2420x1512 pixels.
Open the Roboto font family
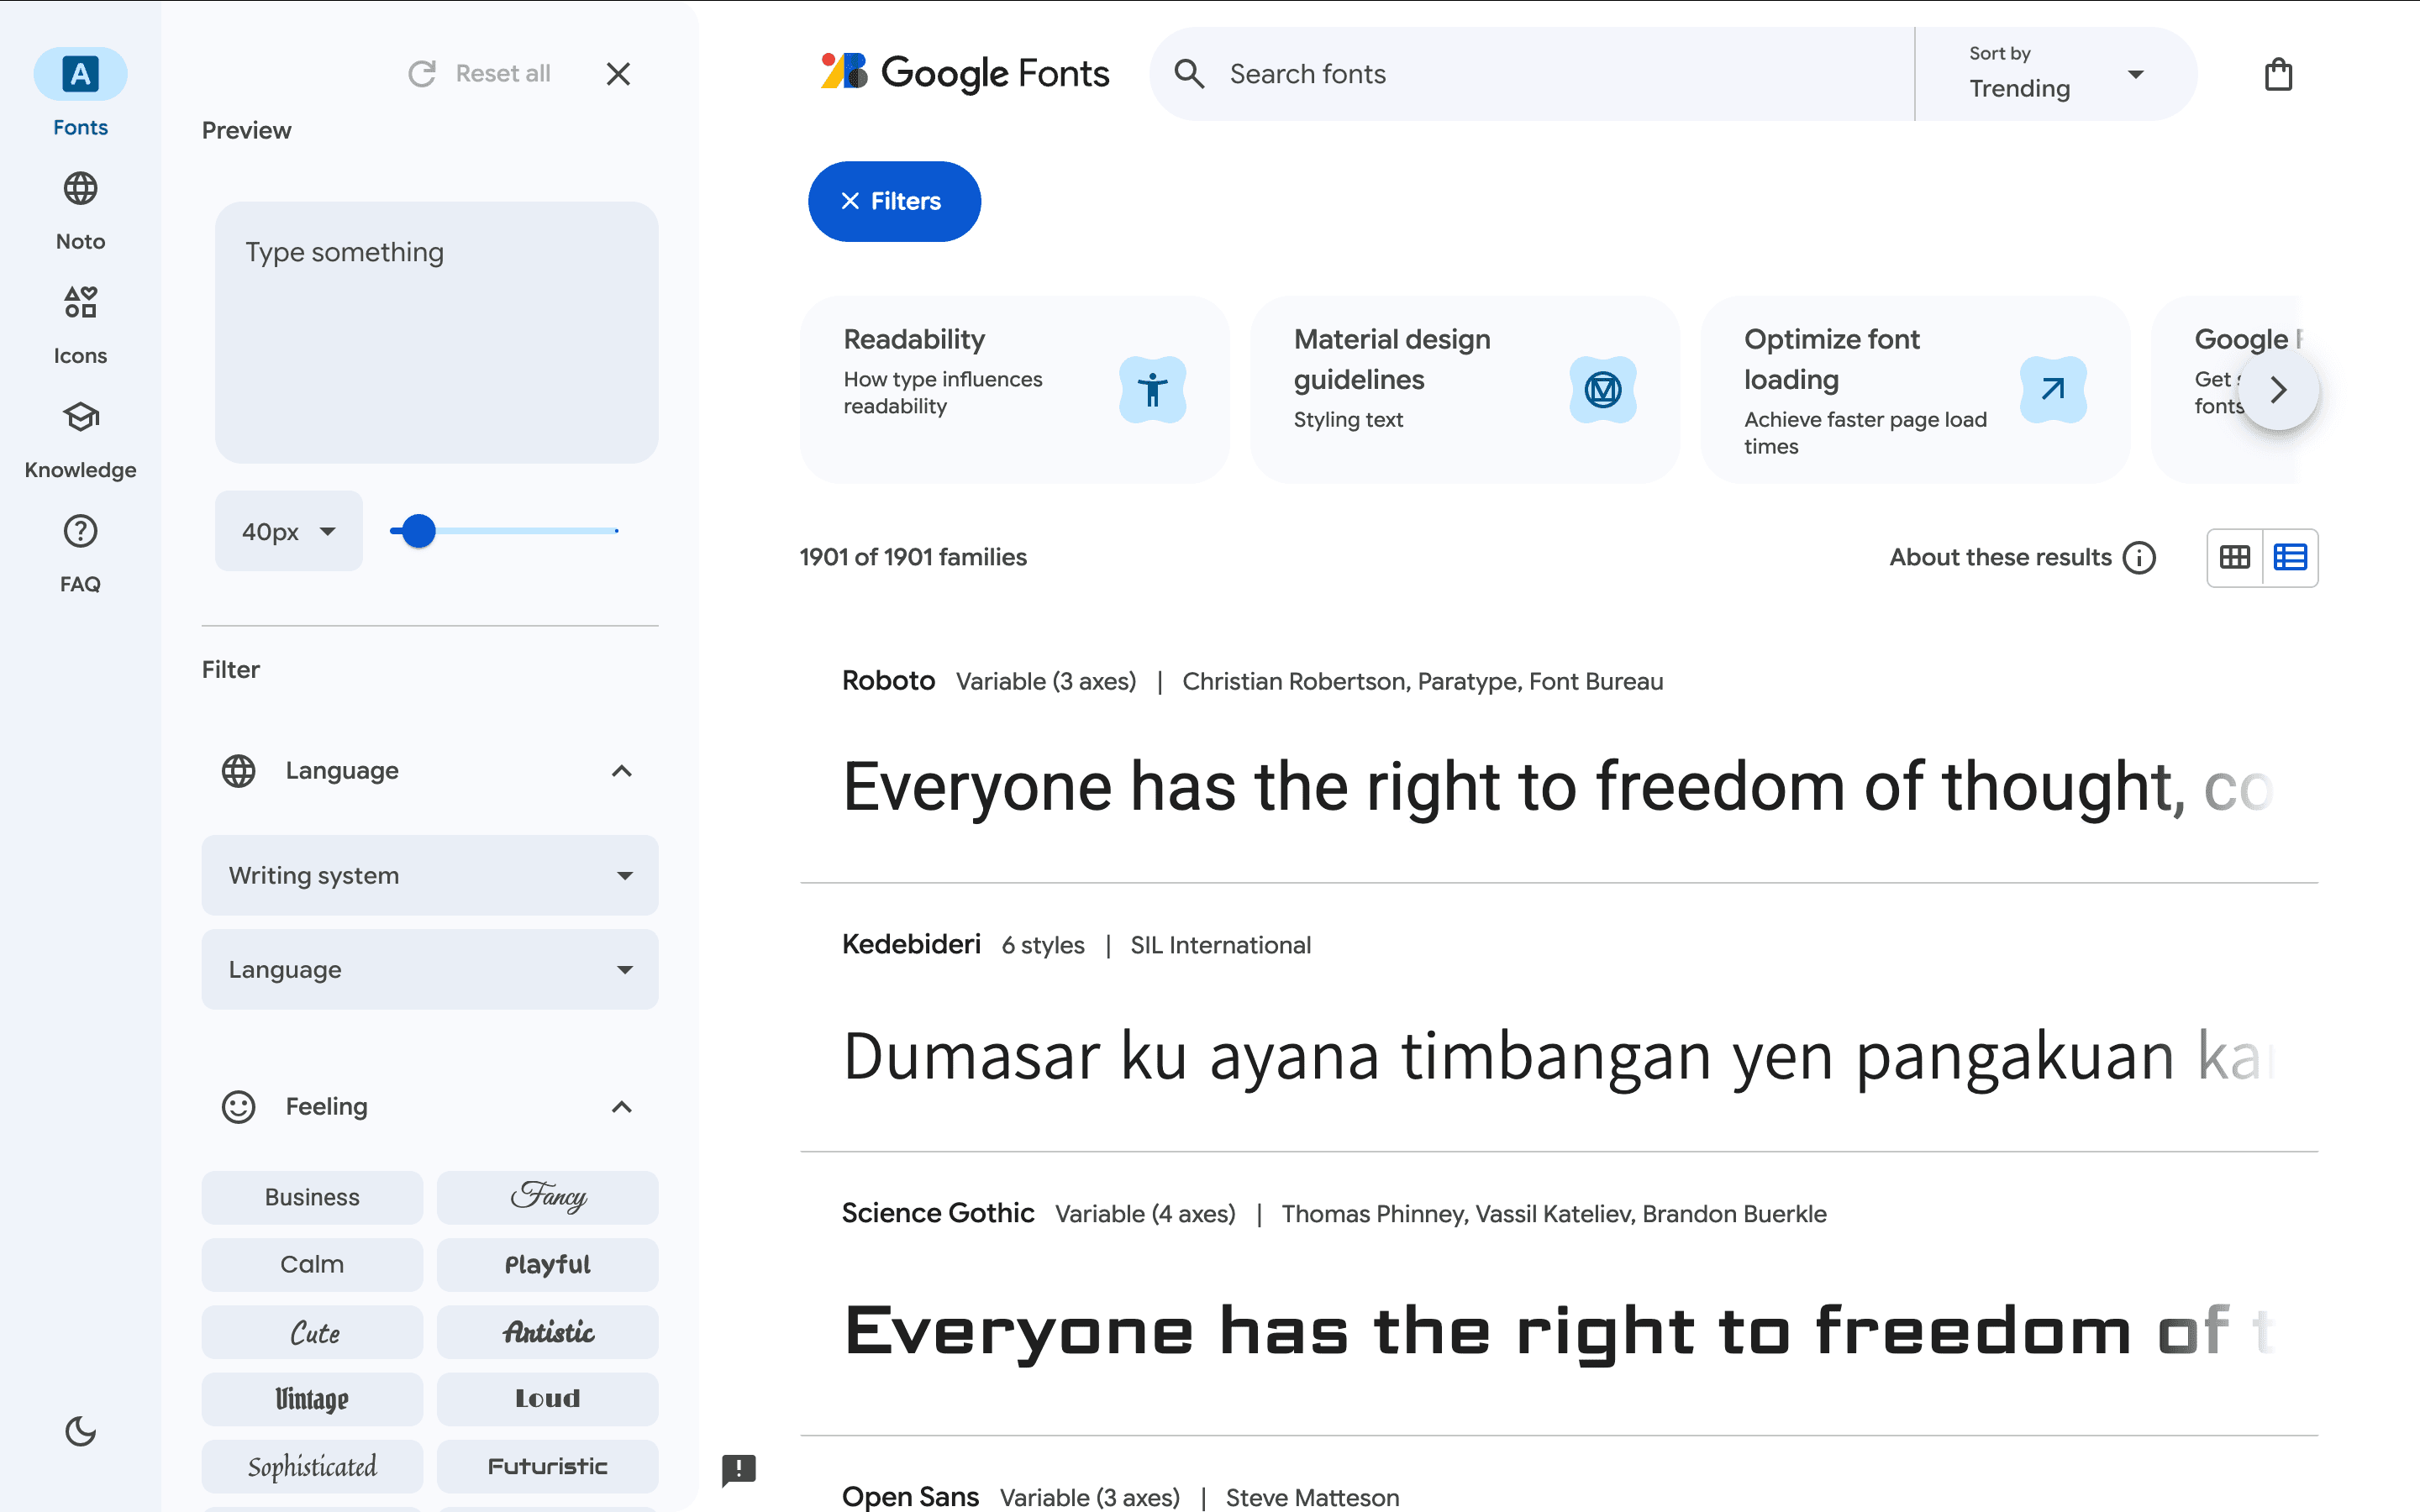(888, 680)
